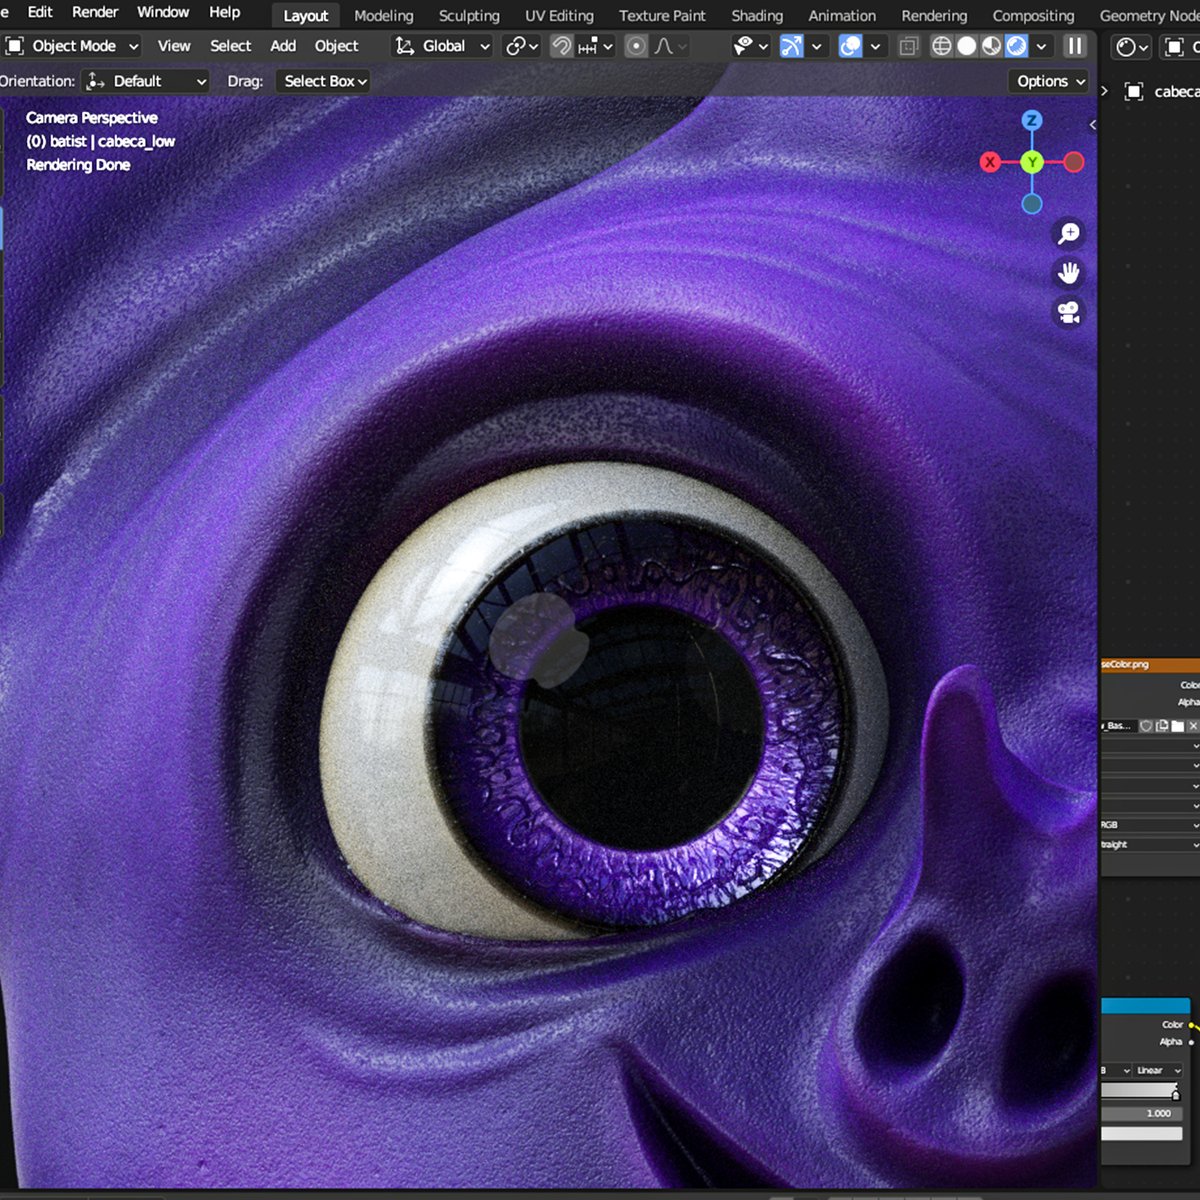Open the viewport shading options dropdown arrow
This screenshot has width=1200, height=1200.
click(1041, 46)
